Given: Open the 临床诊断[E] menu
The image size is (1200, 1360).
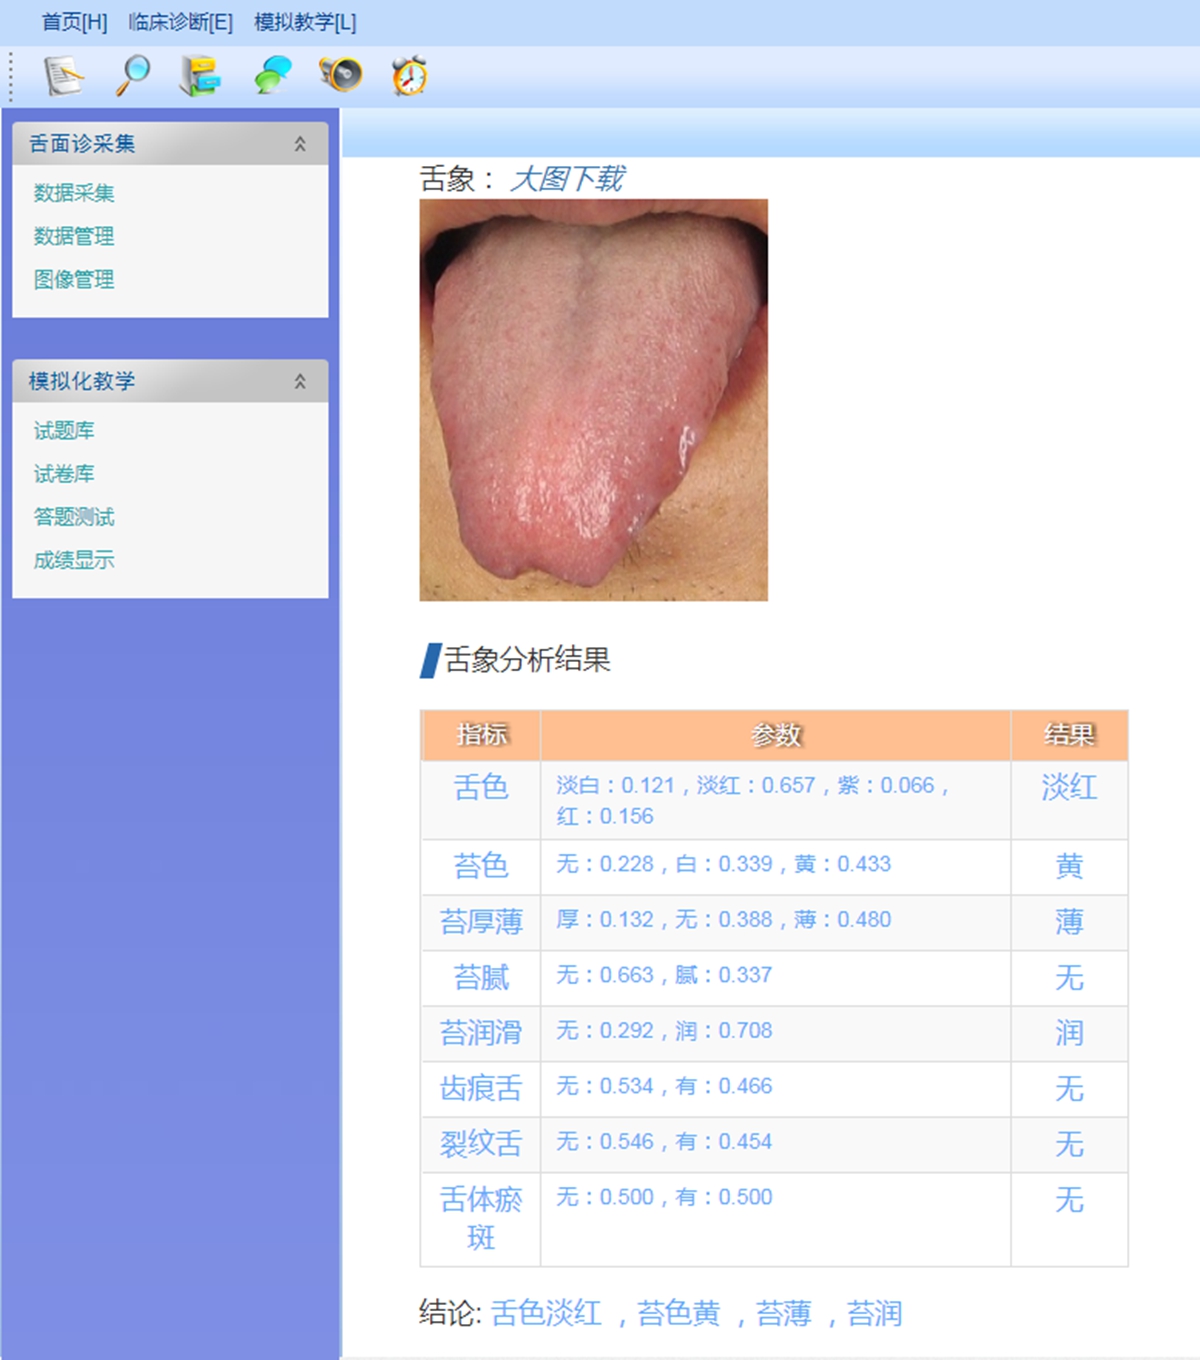Looking at the screenshot, I should click(181, 22).
